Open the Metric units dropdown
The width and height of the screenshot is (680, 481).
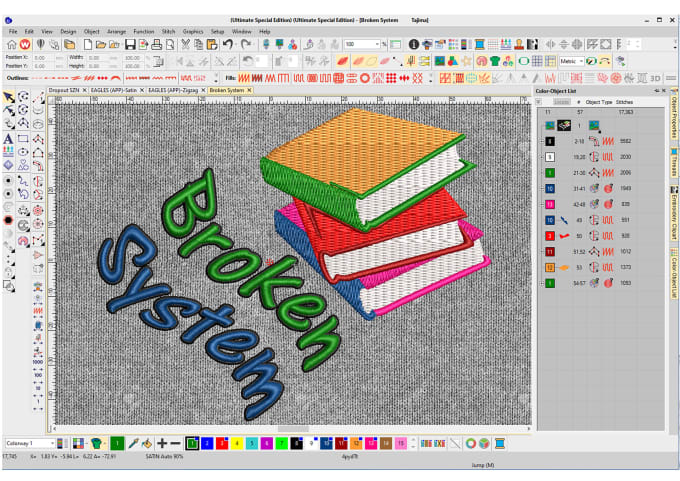click(581, 61)
